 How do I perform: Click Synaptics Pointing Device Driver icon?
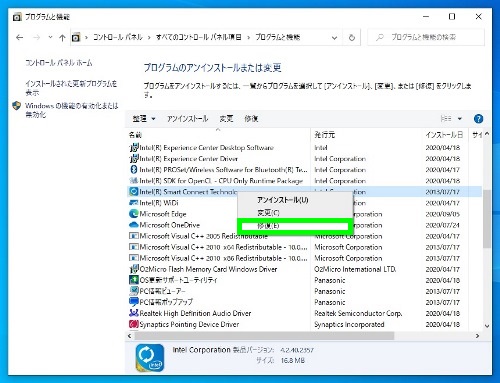[134, 324]
